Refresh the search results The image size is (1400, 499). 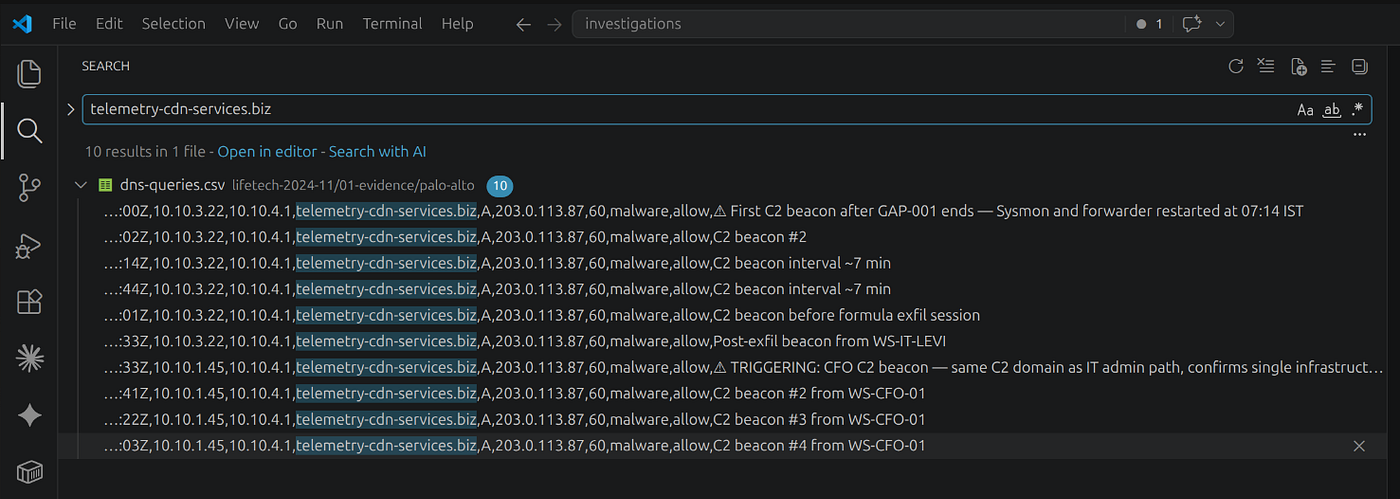click(1236, 67)
